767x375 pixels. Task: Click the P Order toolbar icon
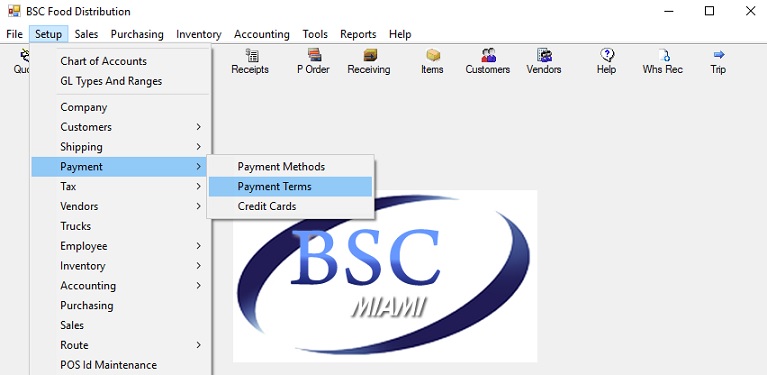(x=314, y=55)
